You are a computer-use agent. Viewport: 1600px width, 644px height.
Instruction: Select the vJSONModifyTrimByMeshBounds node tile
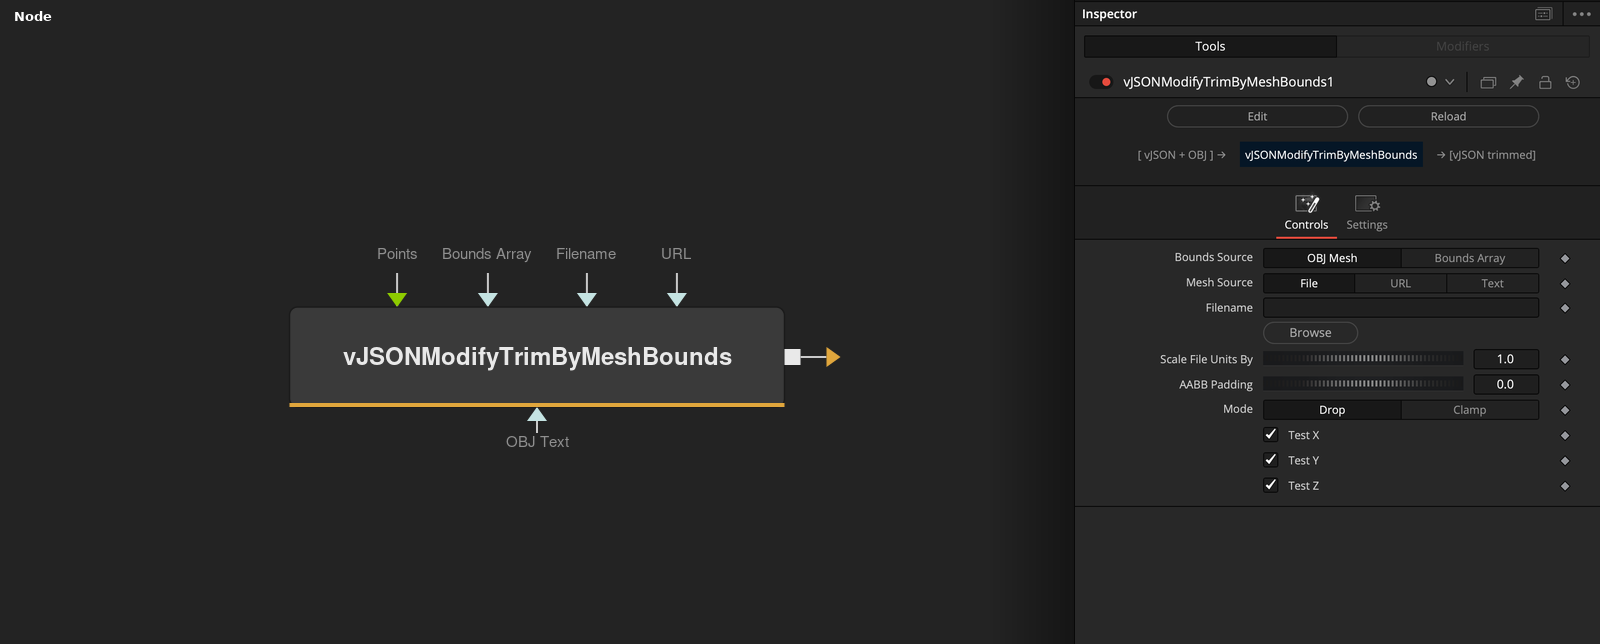point(537,357)
